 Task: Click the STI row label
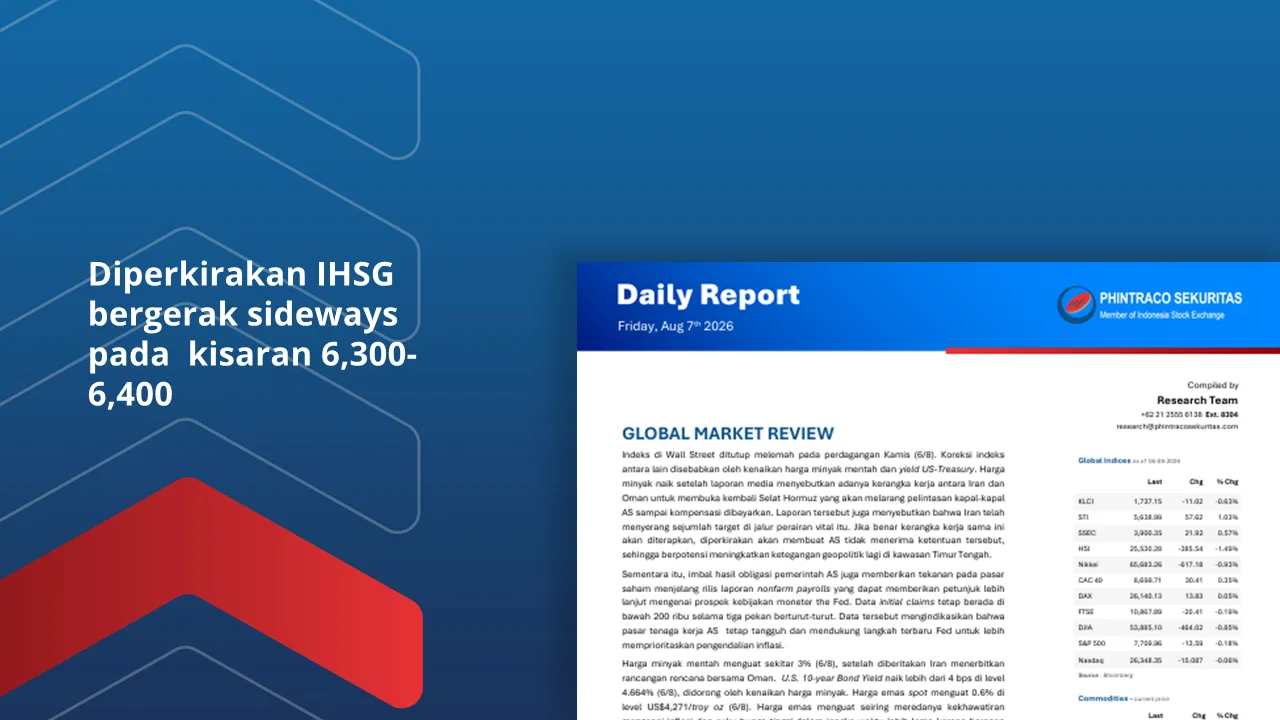(1084, 517)
